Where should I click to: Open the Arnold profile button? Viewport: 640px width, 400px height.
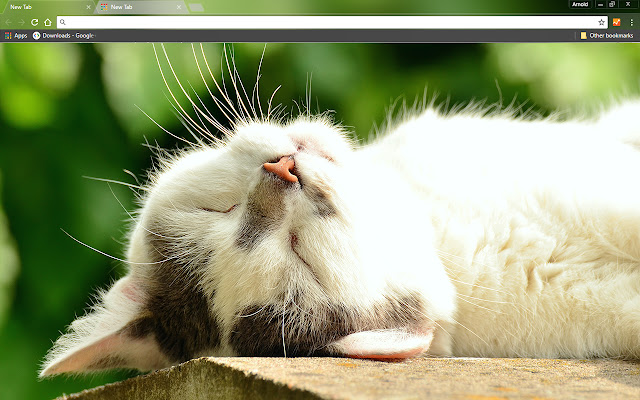(580, 4)
